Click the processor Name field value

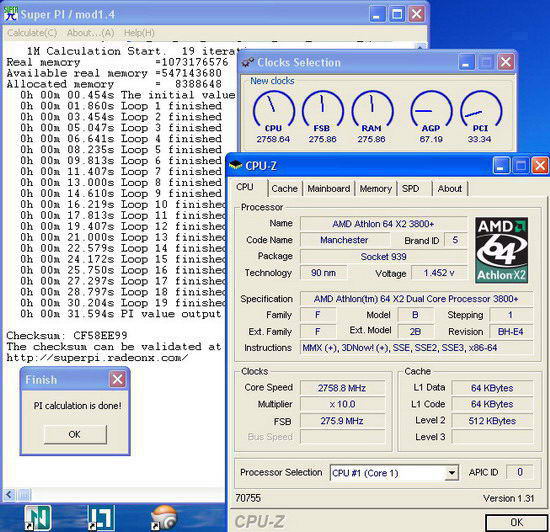(383, 224)
